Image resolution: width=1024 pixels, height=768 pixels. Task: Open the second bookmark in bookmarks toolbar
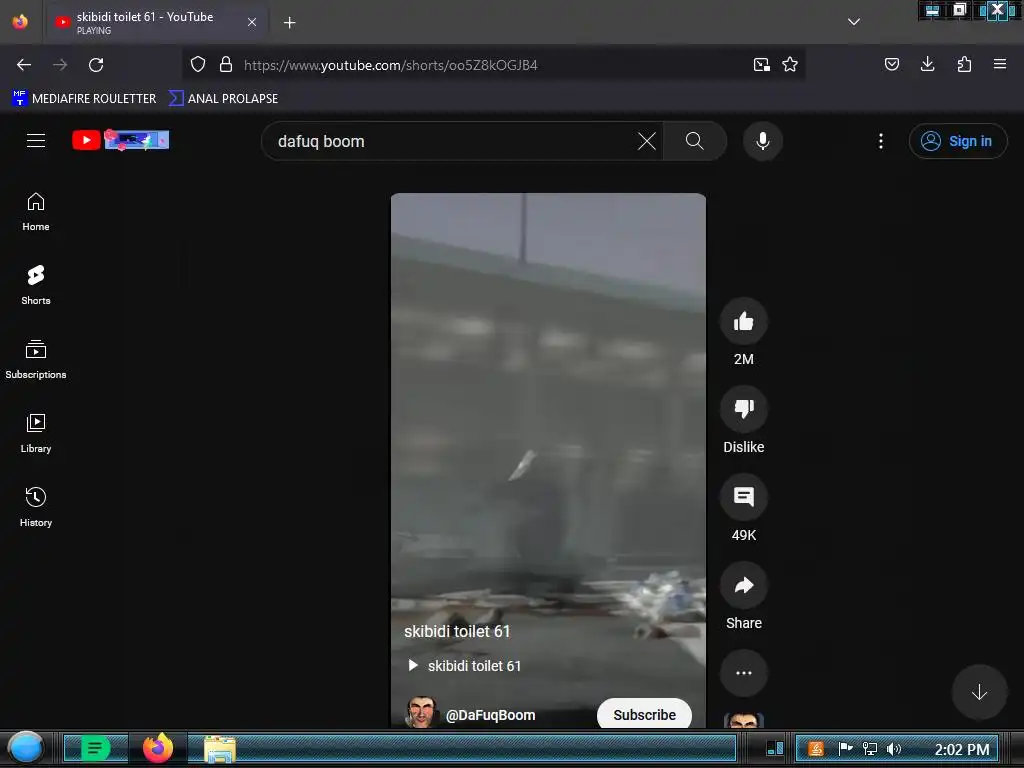click(x=223, y=99)
